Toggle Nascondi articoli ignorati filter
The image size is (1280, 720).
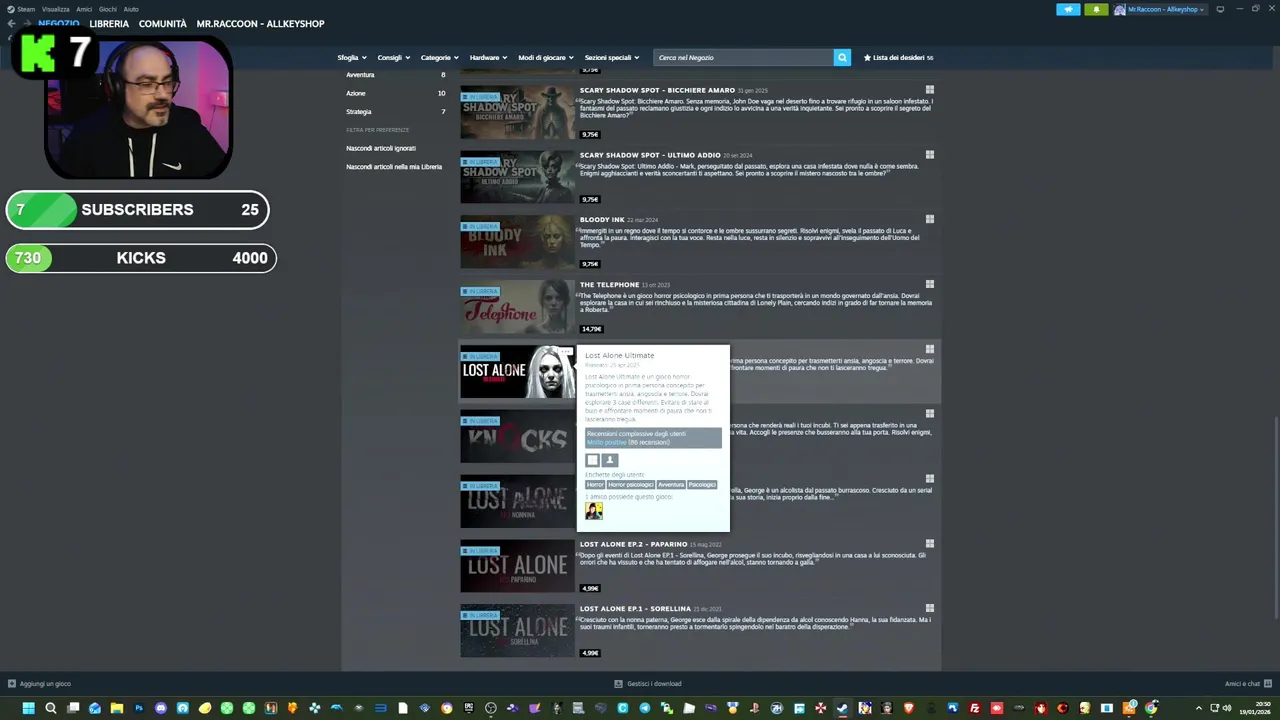(381, 148)
